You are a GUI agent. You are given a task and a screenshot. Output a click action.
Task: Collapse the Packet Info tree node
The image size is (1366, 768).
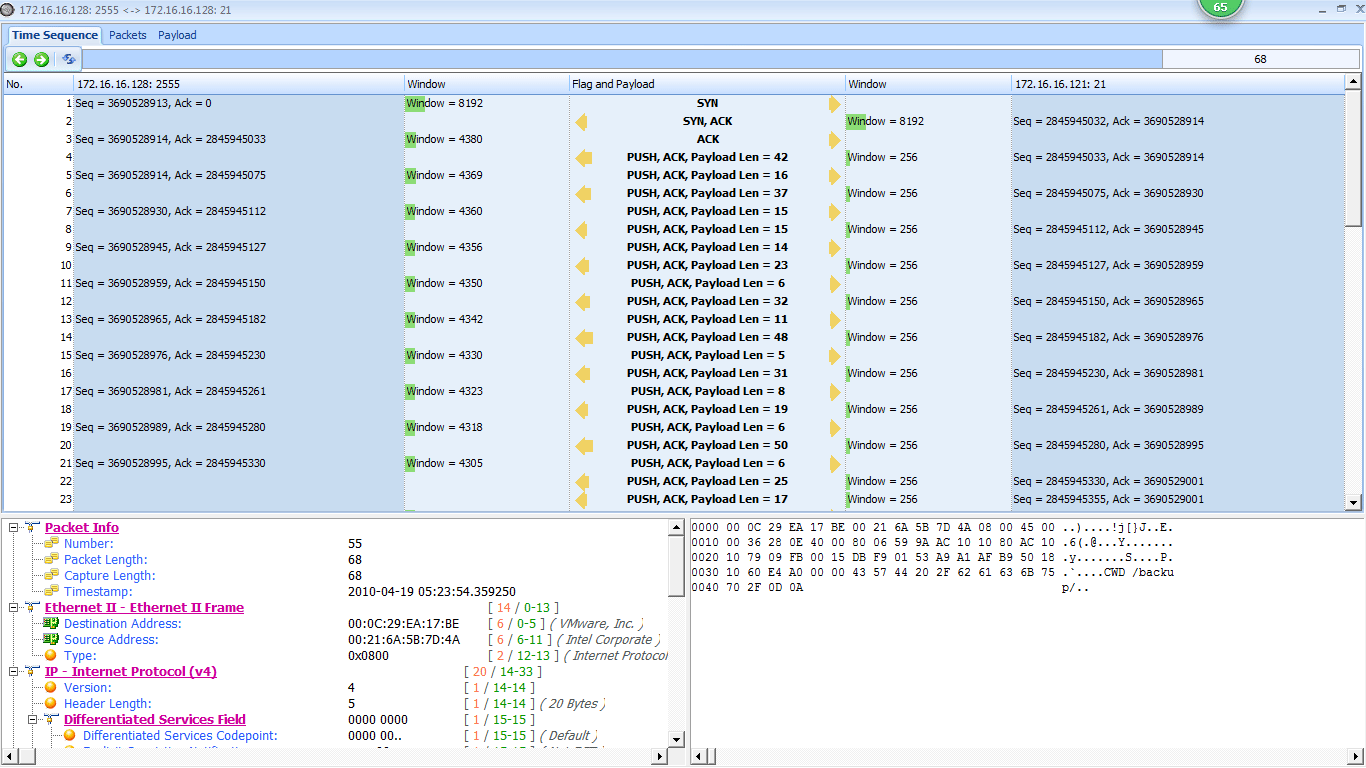pyautogui.click(x=13, y=527)
